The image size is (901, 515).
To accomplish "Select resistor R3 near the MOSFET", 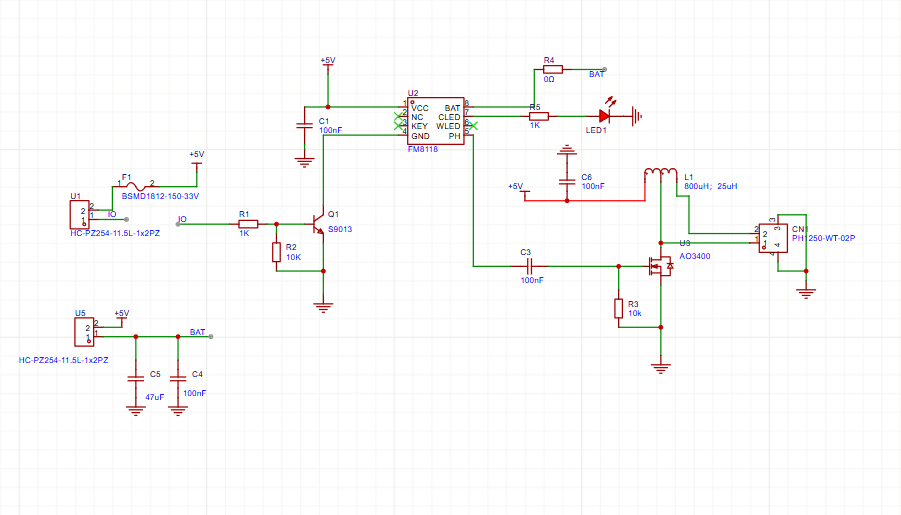I will coord(619,309).
